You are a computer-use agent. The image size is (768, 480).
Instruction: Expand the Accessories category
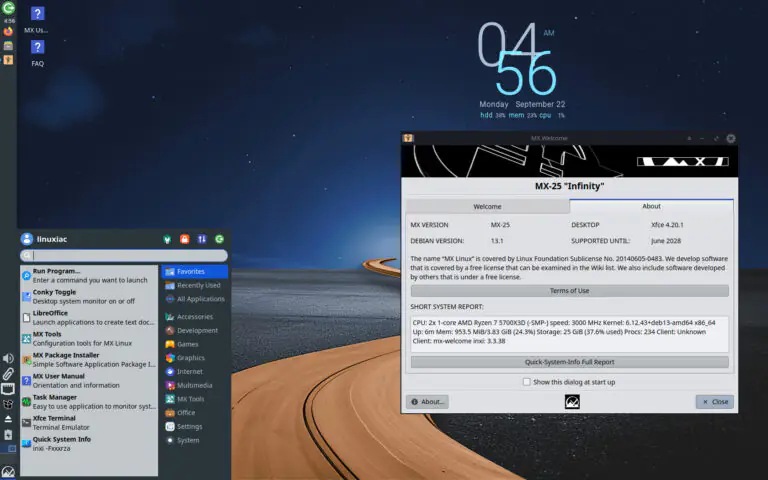click(x=195, y=316)
